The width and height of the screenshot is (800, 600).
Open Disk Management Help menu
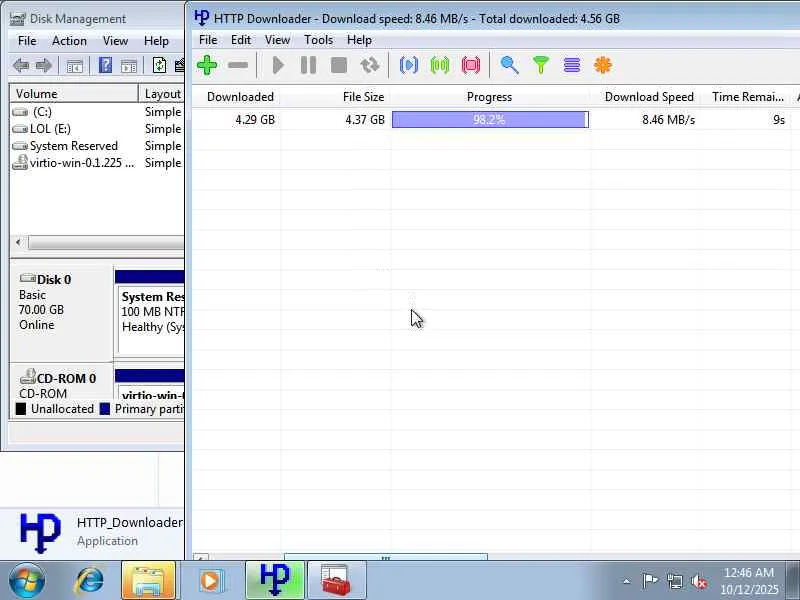(156, 41)
